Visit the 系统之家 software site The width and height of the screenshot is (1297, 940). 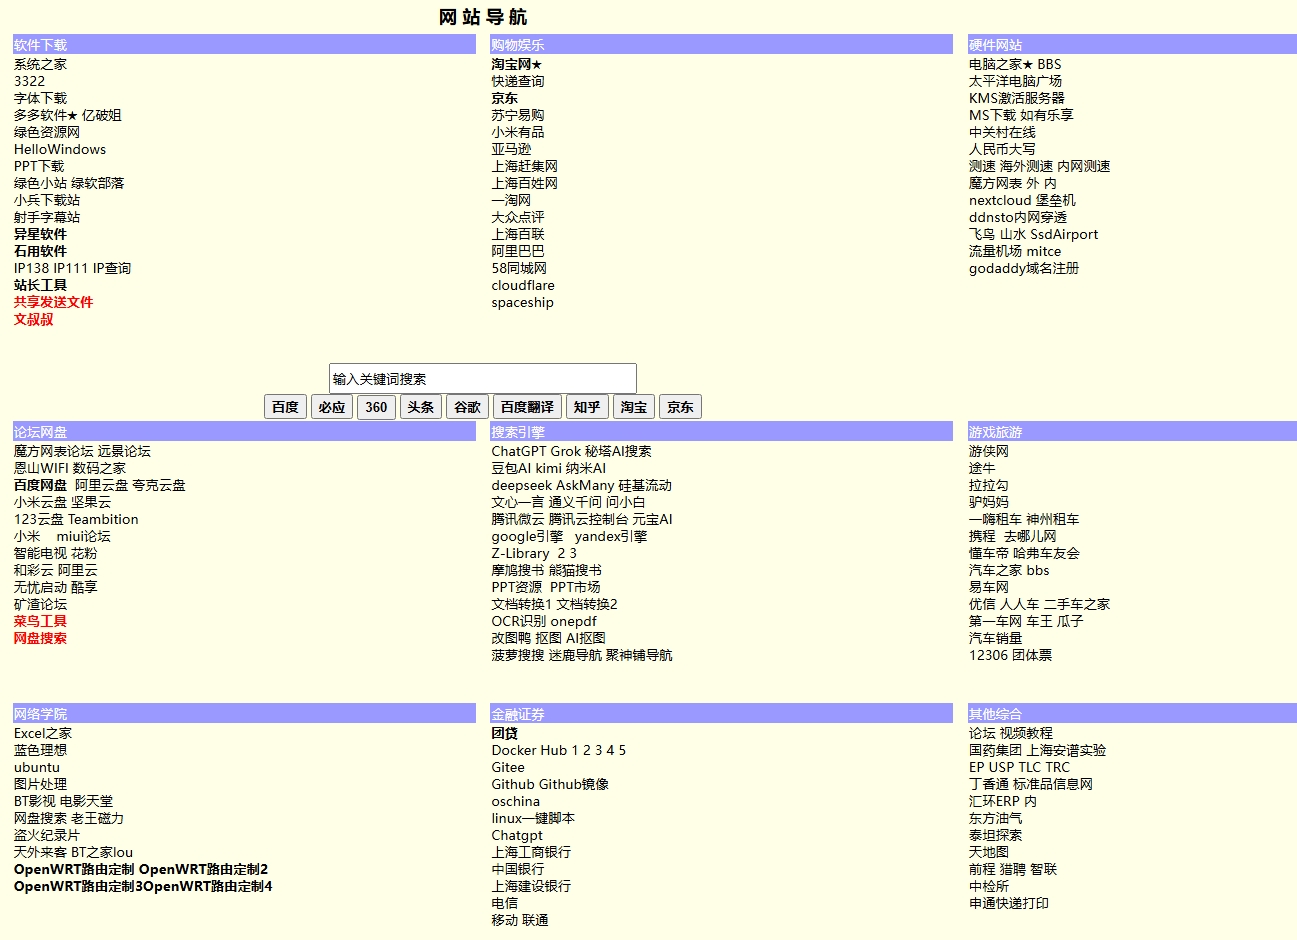[40, 63]
